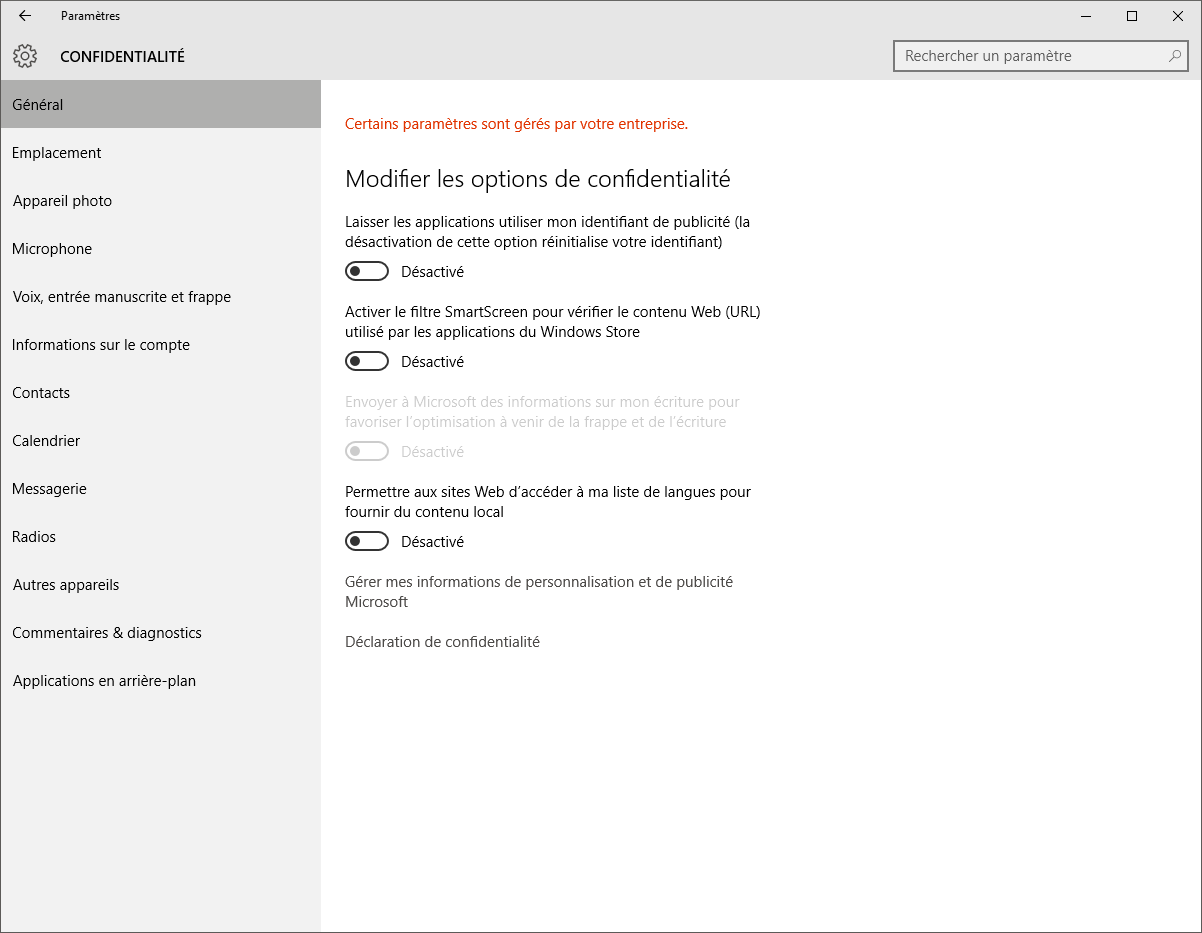Switch to Calendrier settings
Viewport: 1202px width, 933px height.
46,441
